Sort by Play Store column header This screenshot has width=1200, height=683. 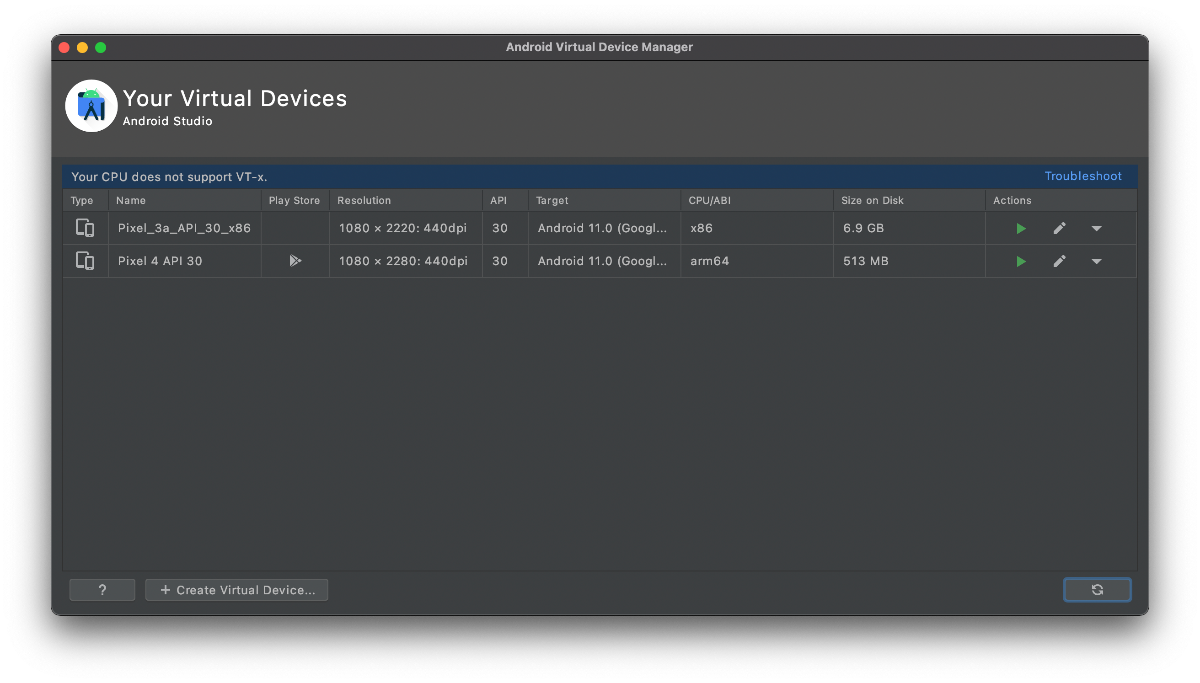click(295, 200)
